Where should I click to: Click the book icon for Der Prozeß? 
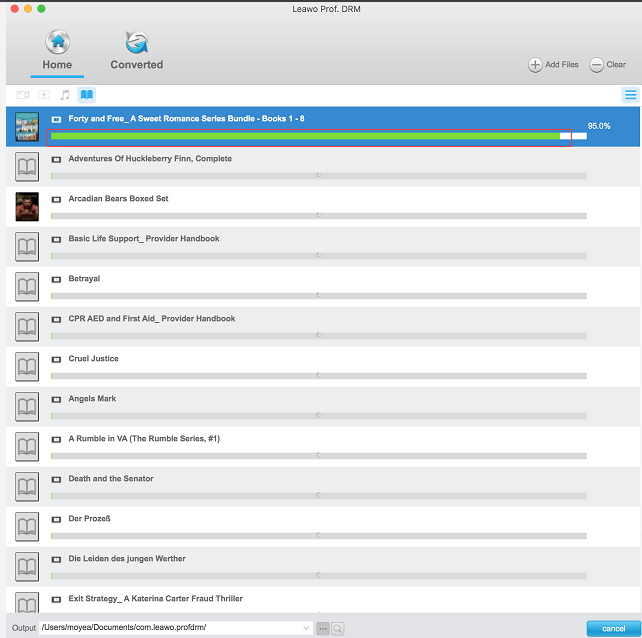point(27,527)
